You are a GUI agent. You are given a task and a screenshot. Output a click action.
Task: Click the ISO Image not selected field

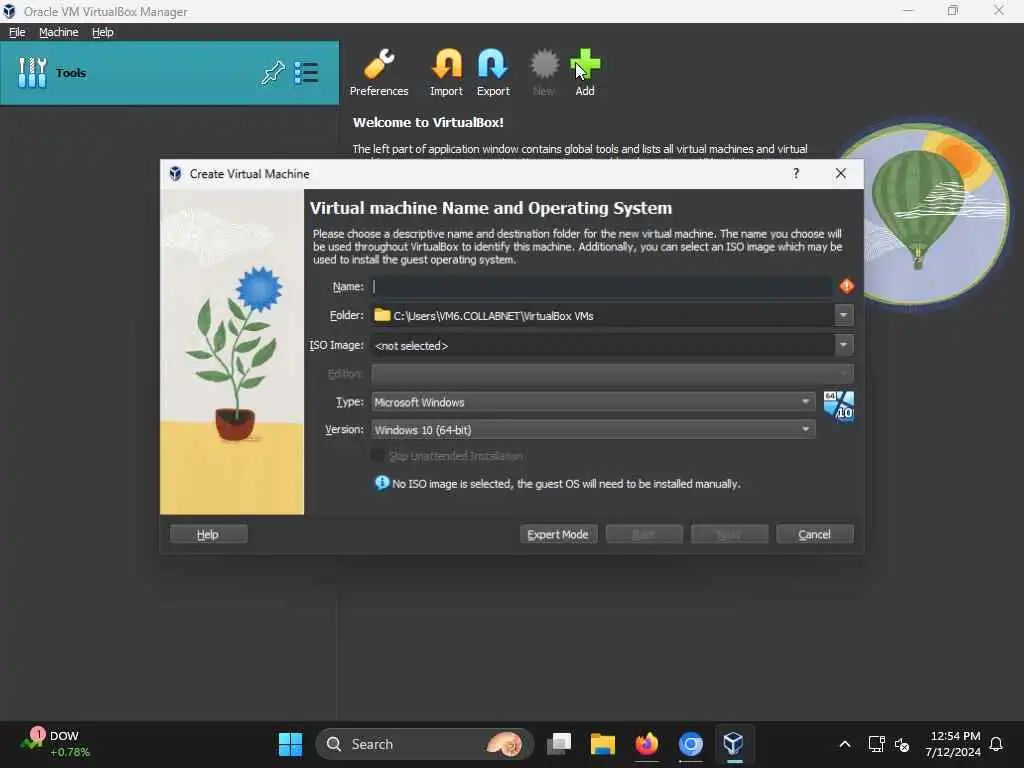(602, 345)
